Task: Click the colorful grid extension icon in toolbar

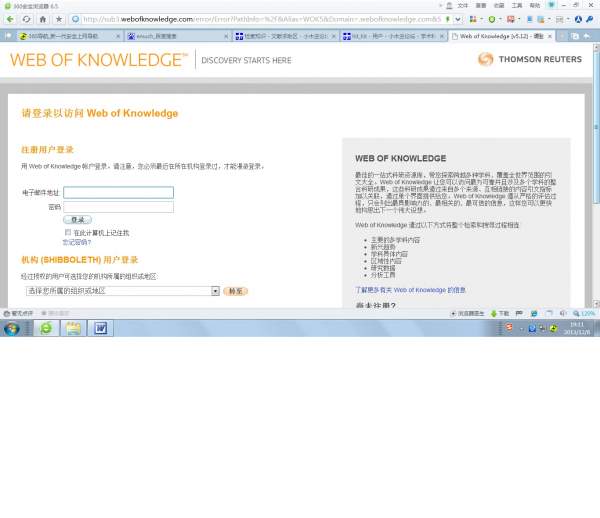Action: point(473,19)
